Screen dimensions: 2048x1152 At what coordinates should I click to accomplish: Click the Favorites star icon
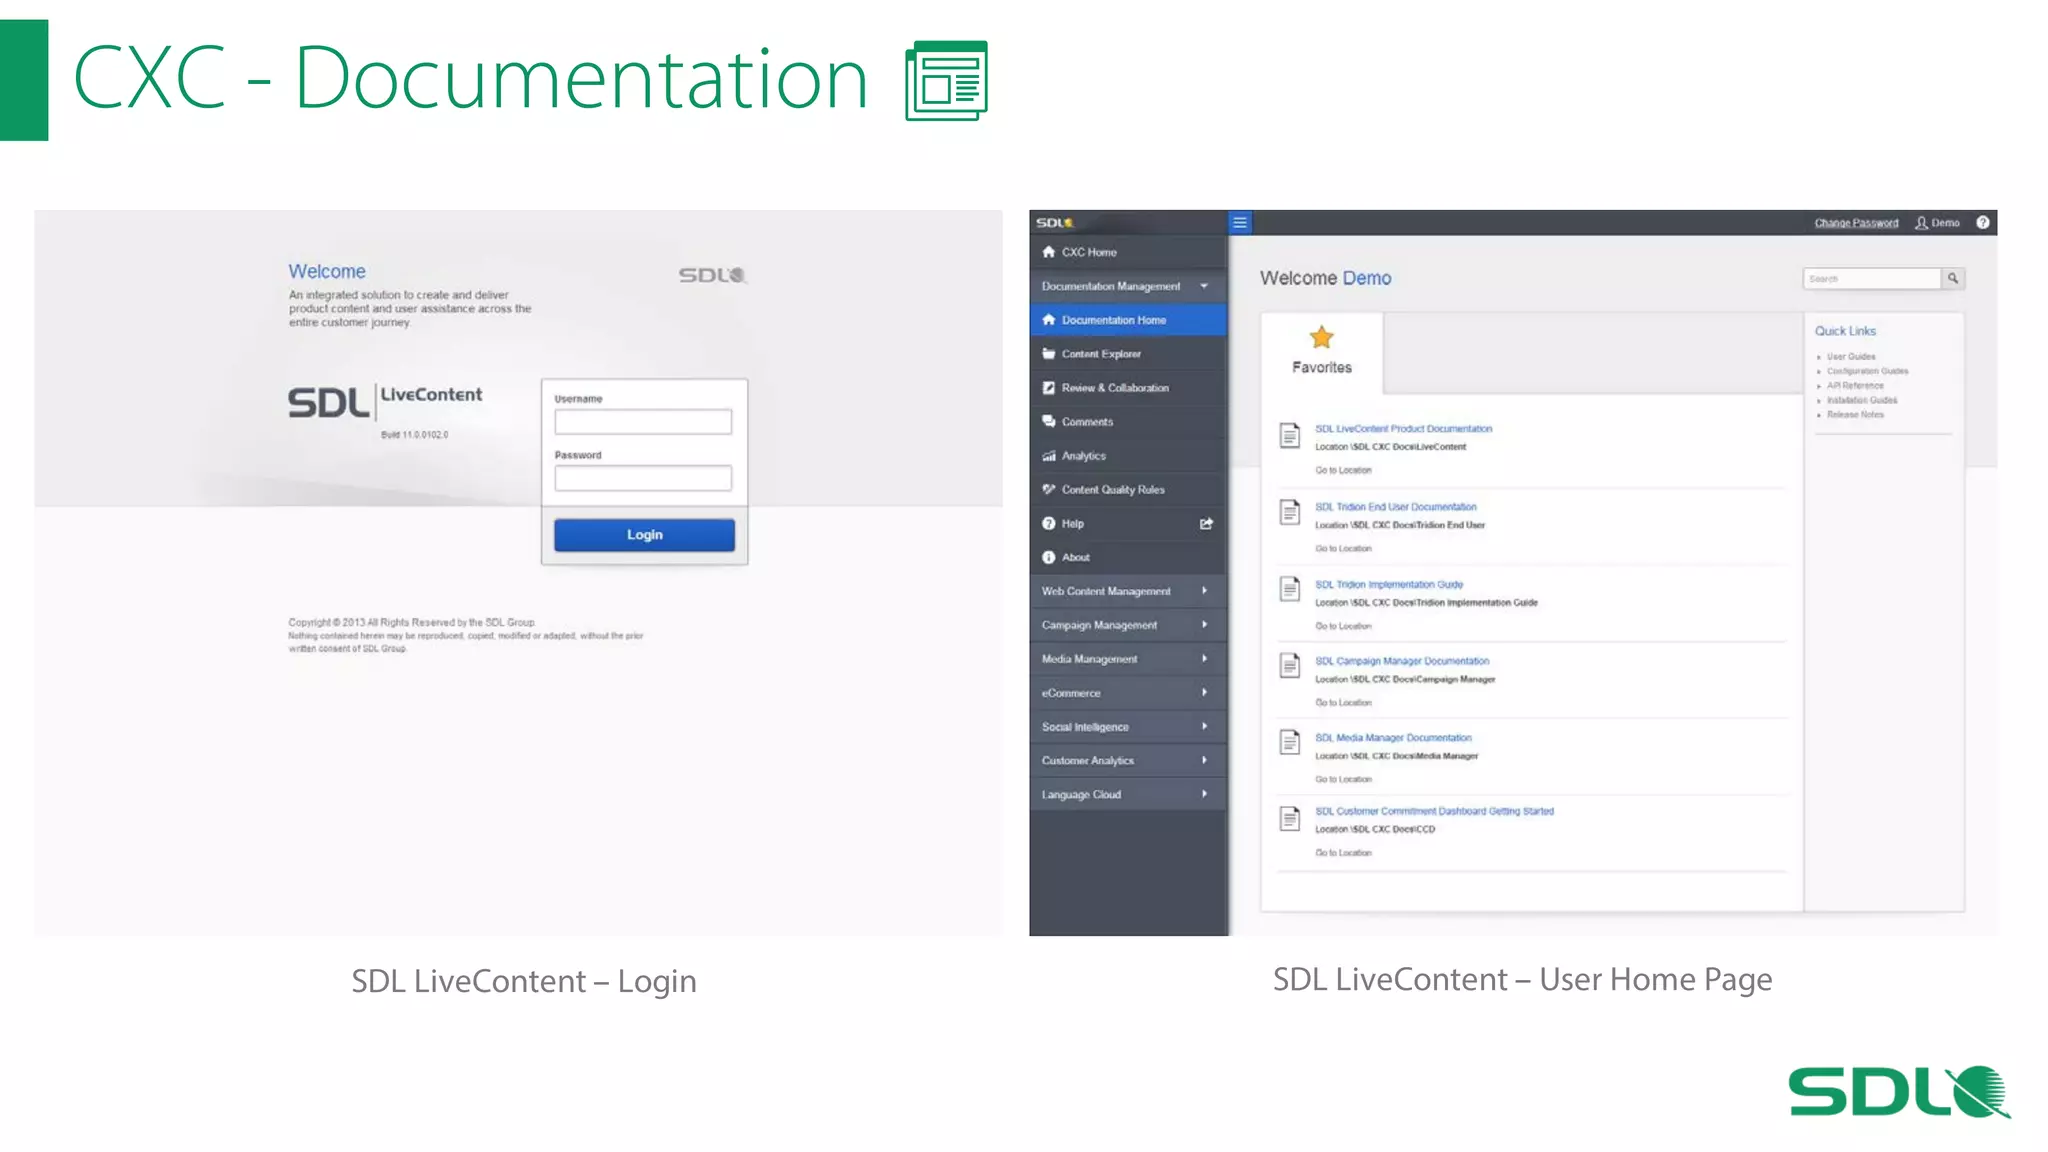pos(1322,338)
